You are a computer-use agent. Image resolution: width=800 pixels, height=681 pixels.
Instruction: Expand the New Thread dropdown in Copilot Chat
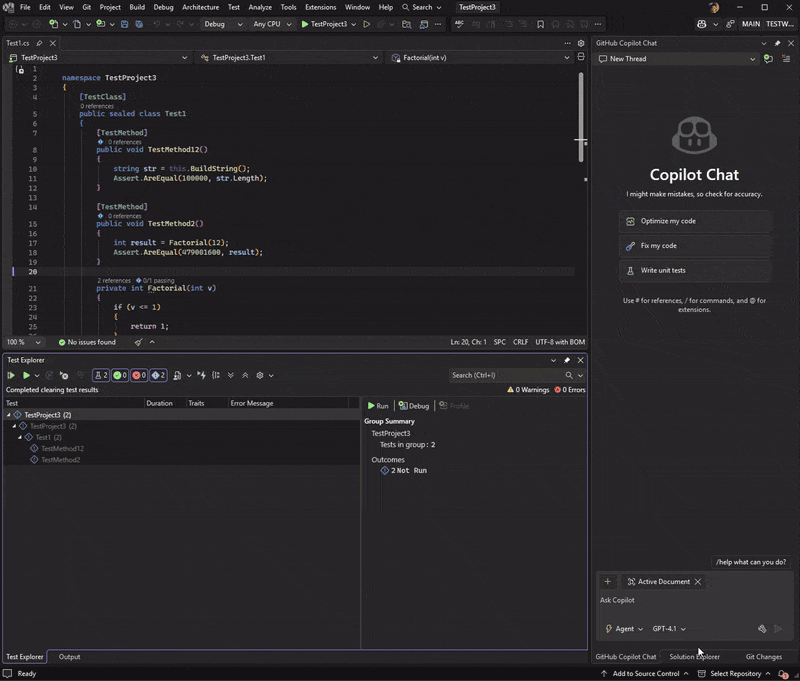(x=755, y=58)
